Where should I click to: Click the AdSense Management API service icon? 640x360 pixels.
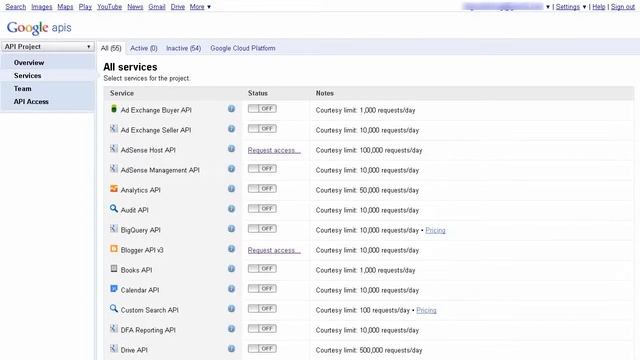point(114,169)
